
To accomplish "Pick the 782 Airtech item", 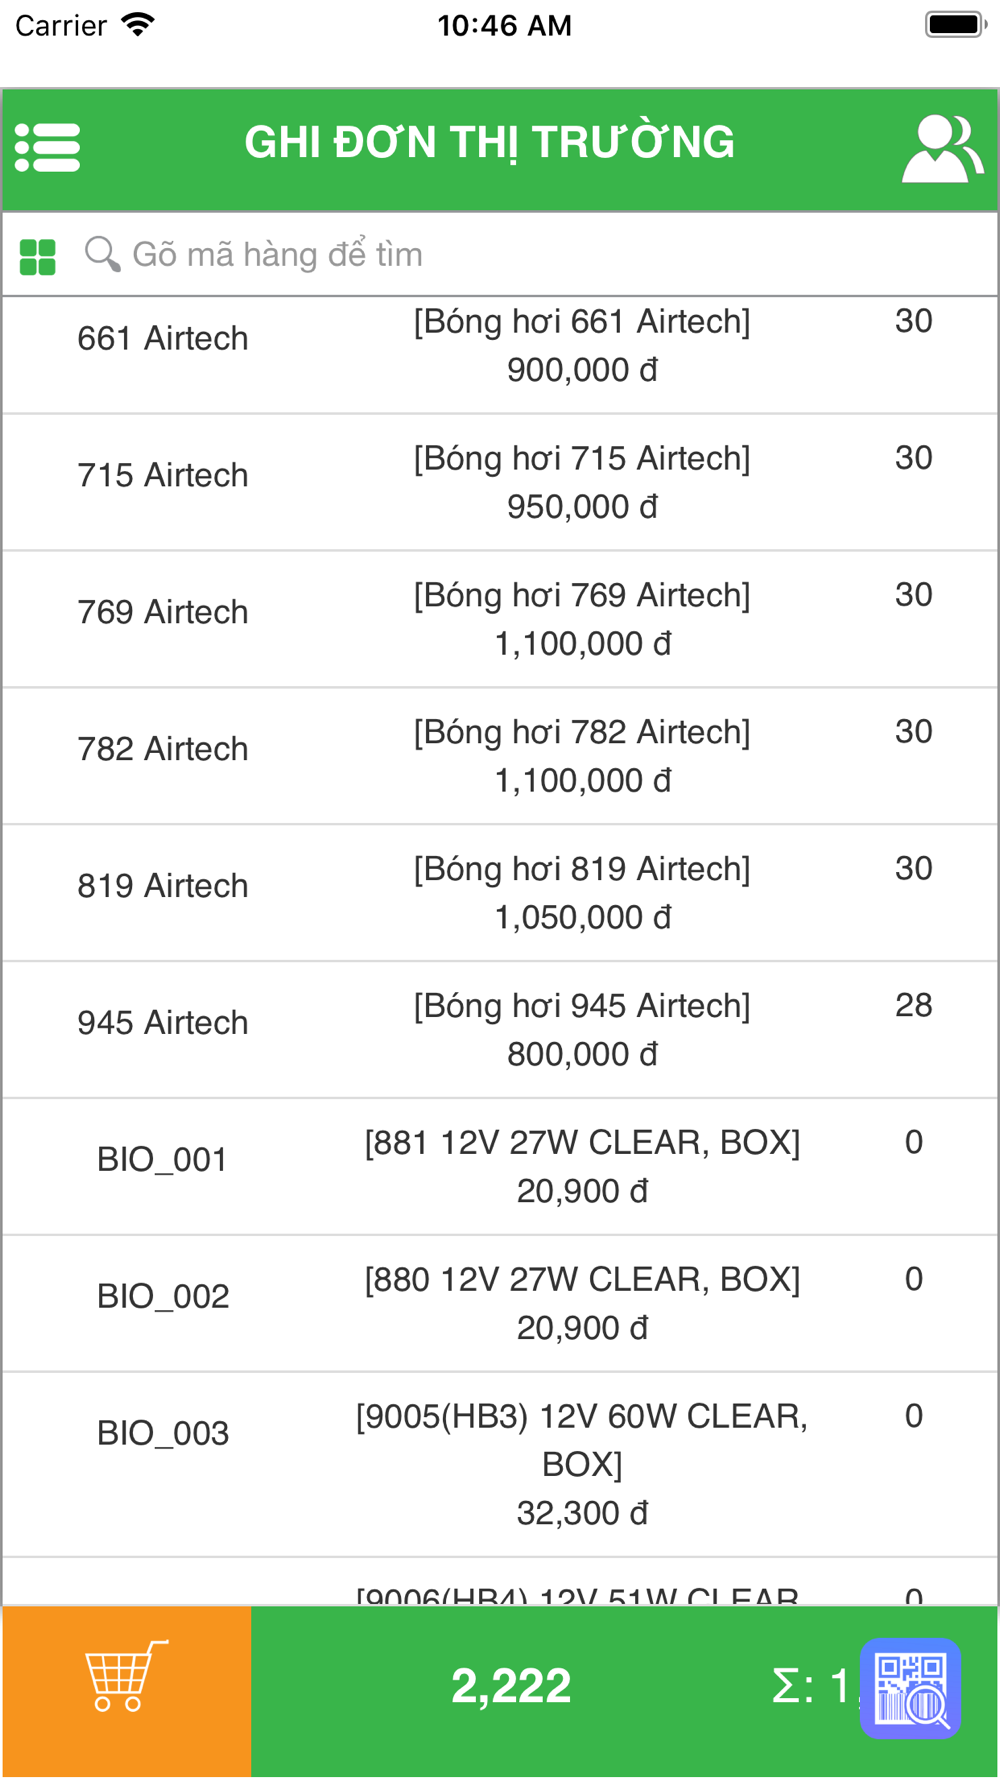I will click(x=500, y=756).
